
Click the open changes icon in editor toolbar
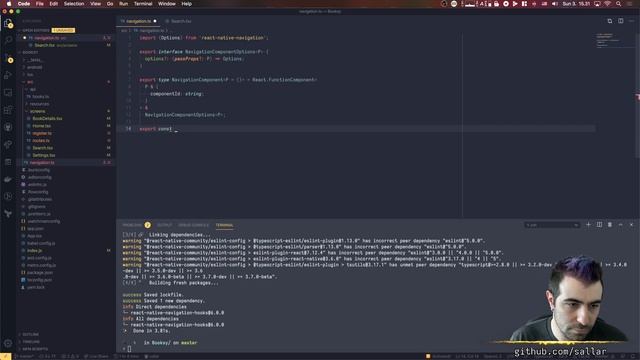(609, 21)
